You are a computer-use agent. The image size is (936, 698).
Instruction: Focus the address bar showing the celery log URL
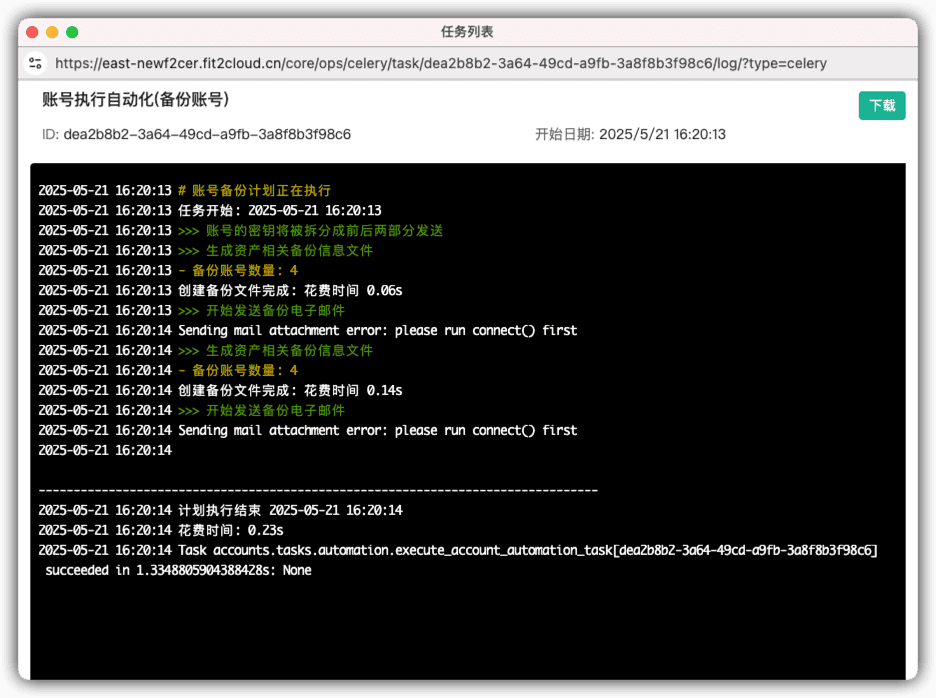coord(441,63)
